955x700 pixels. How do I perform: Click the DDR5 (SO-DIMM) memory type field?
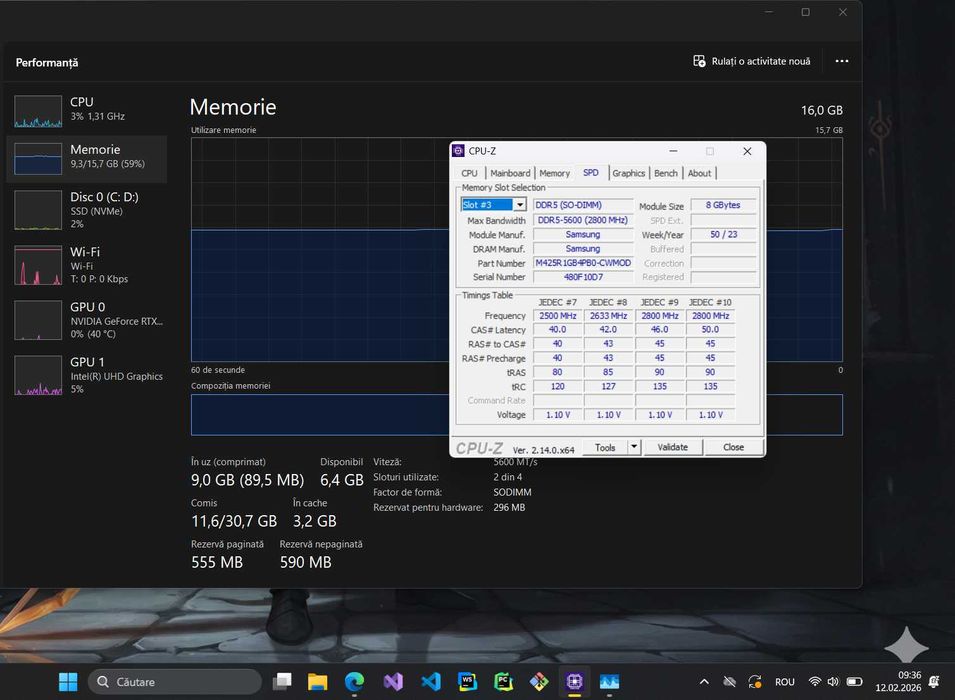click(583, 205)
